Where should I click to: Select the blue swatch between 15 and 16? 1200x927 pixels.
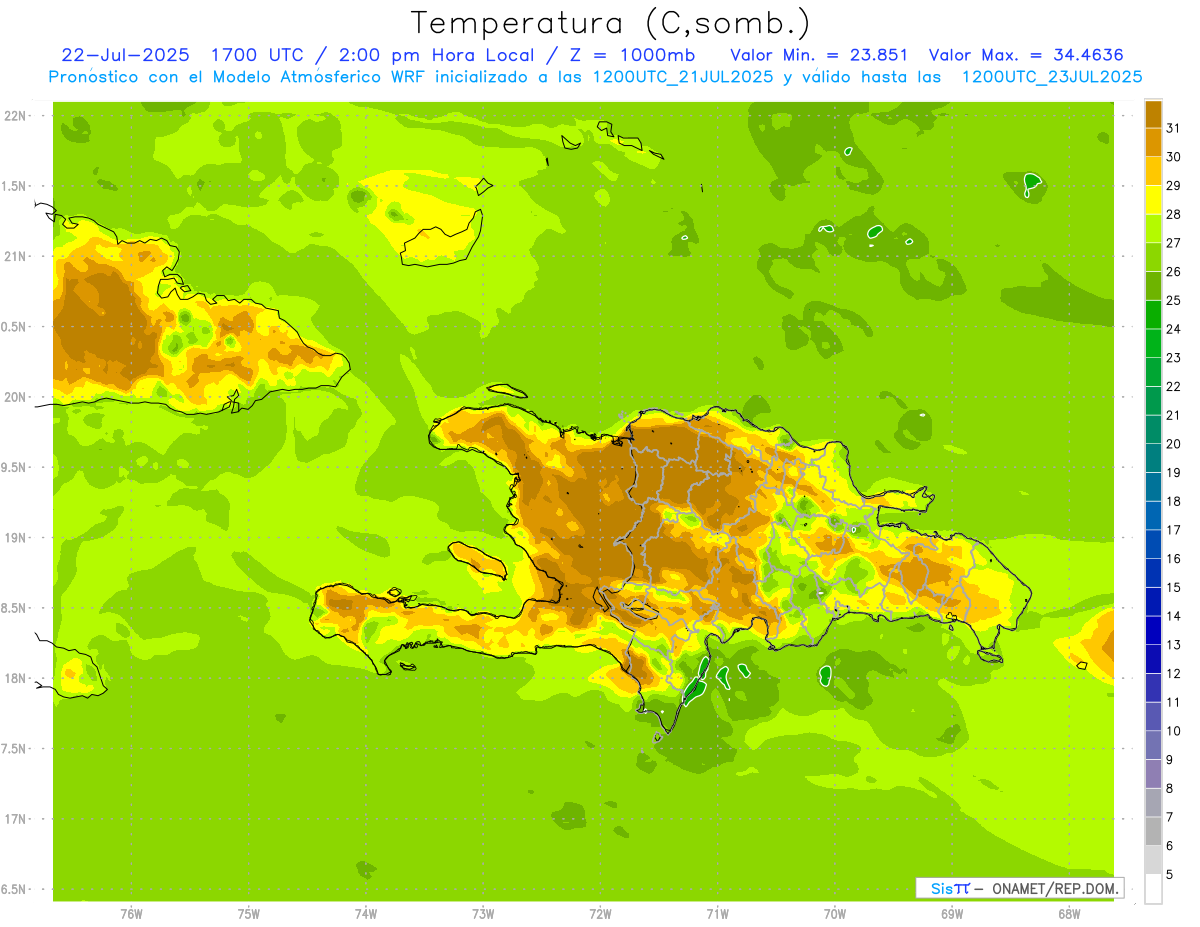click(x=1153, y=573)
